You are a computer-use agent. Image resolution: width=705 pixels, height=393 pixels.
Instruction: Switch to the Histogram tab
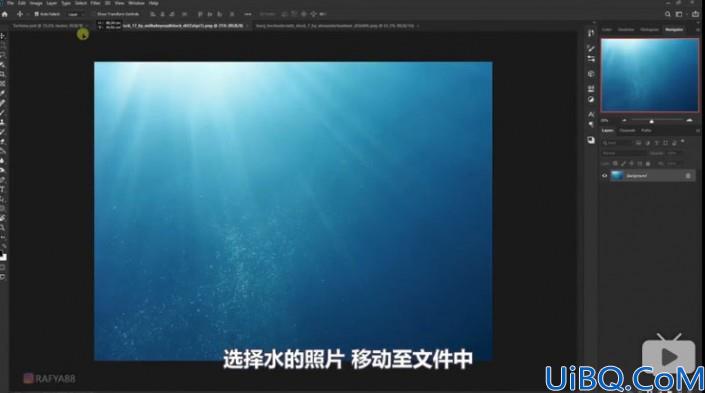click(649, 30)
